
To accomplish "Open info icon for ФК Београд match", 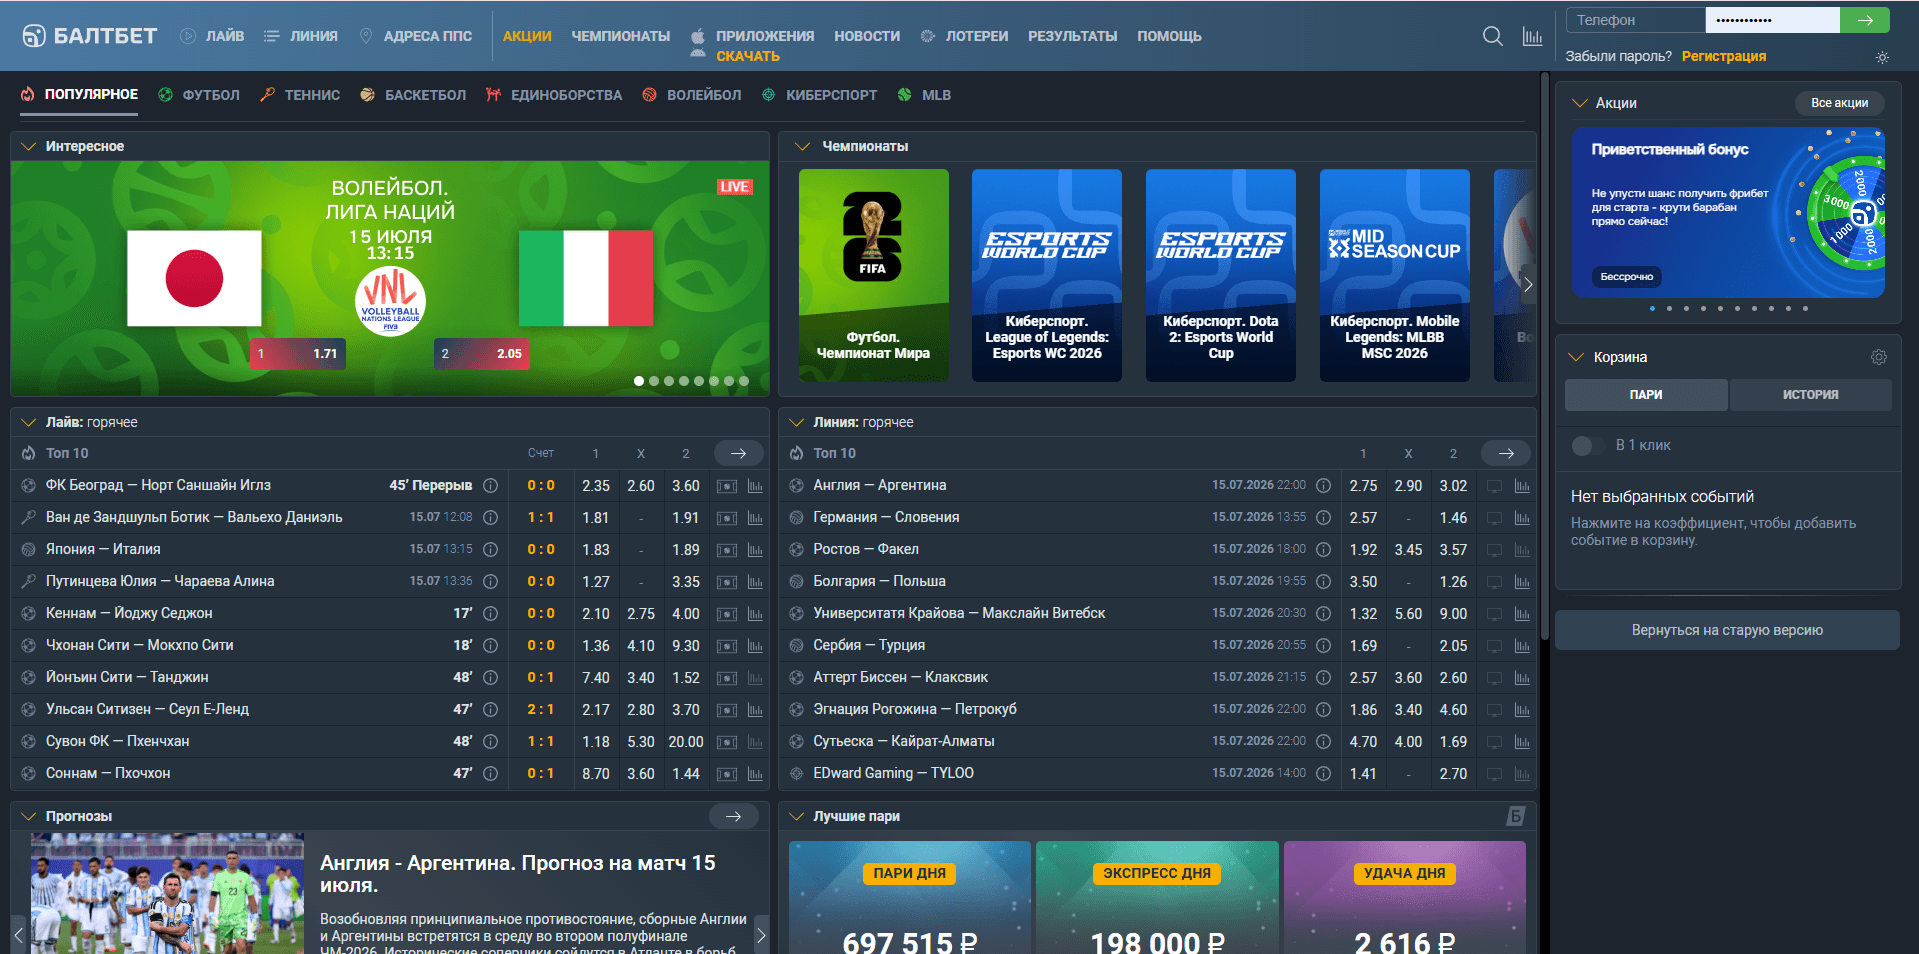I will pos(490,485).
